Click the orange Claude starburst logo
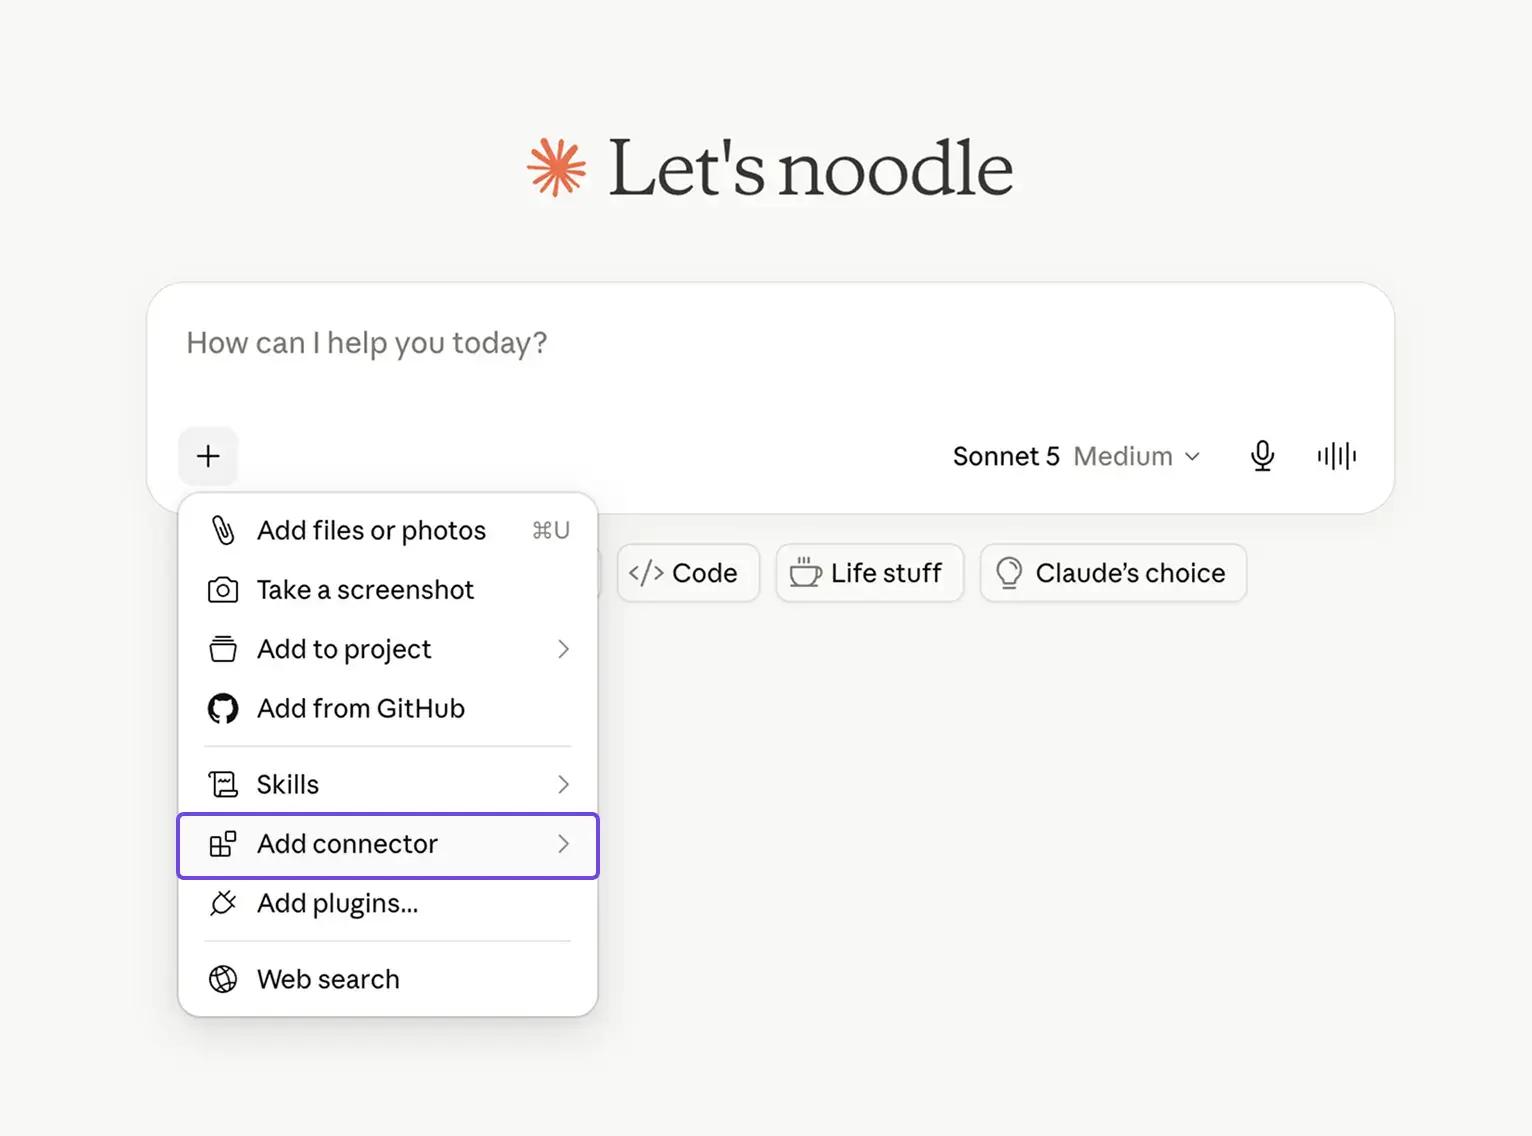1532x1136 pixels. 556,167
